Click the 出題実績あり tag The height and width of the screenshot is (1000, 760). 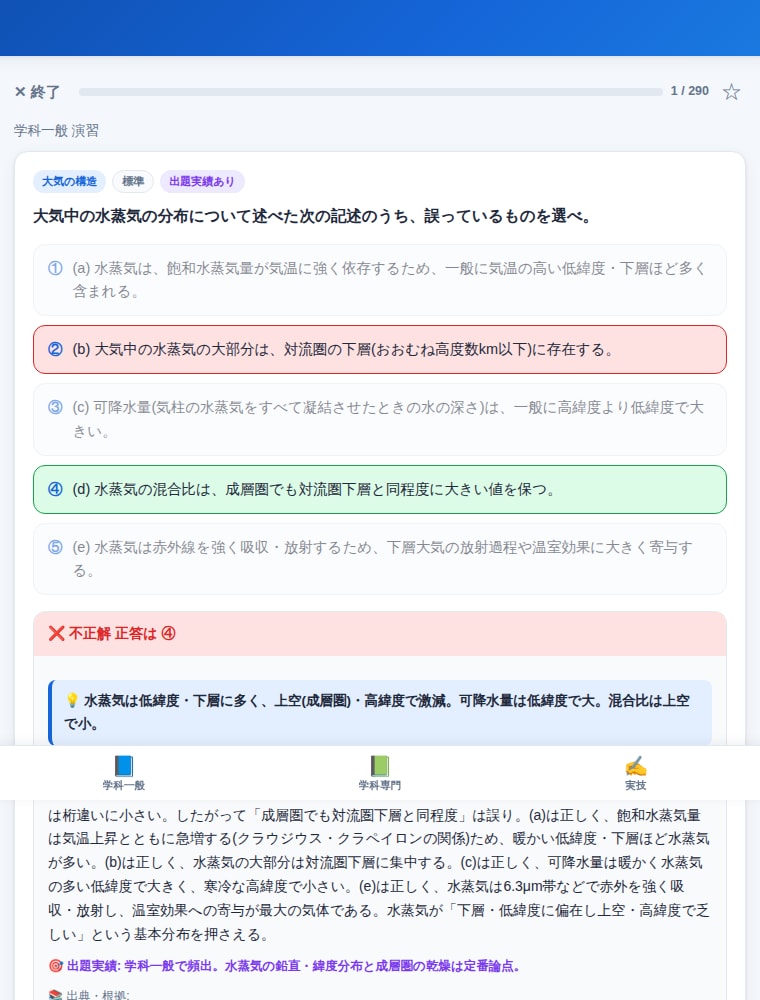click(202, 181)
